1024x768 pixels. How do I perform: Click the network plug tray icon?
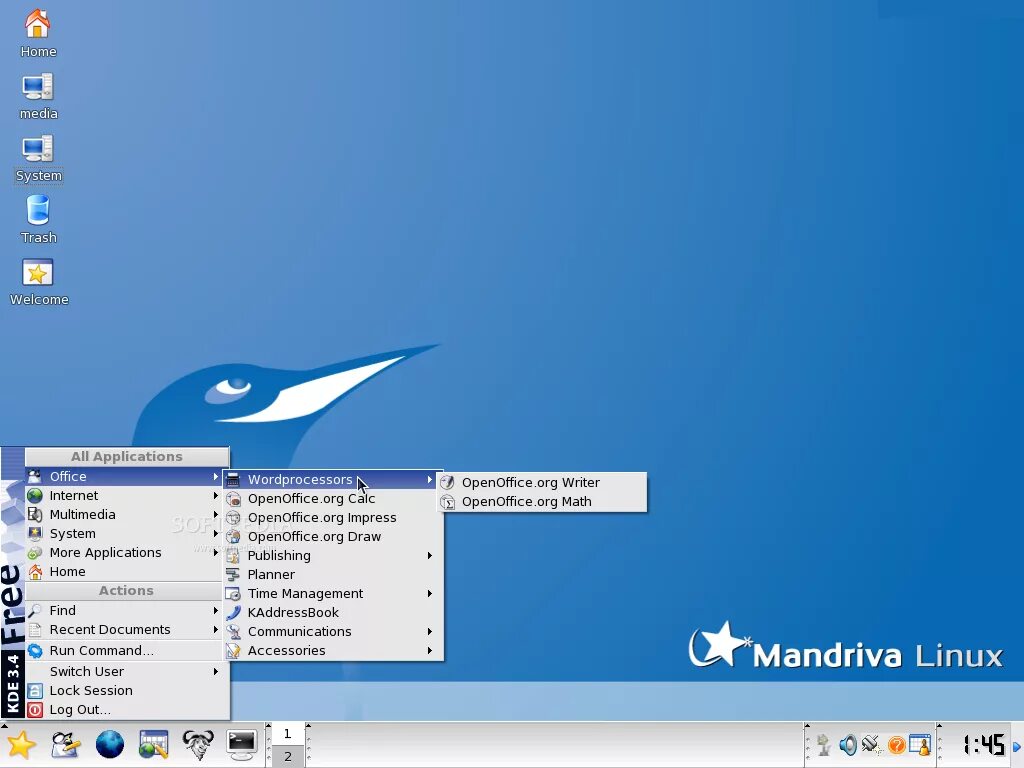[871, 744]
